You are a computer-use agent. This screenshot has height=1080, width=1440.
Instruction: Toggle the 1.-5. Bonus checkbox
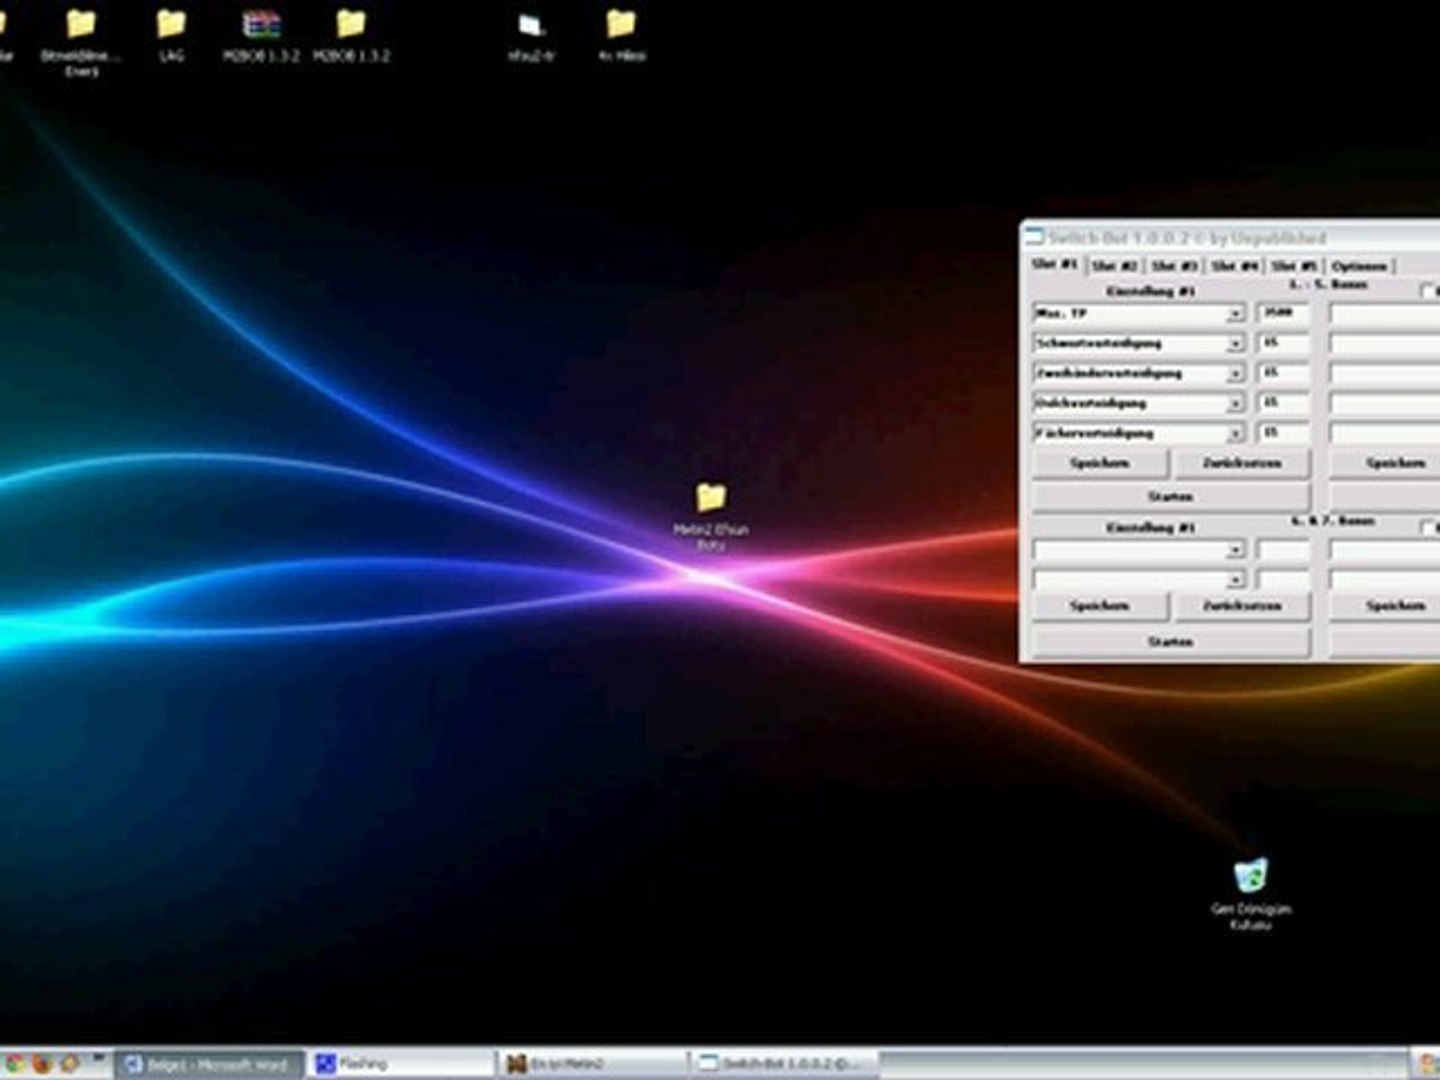point(1429,291)
